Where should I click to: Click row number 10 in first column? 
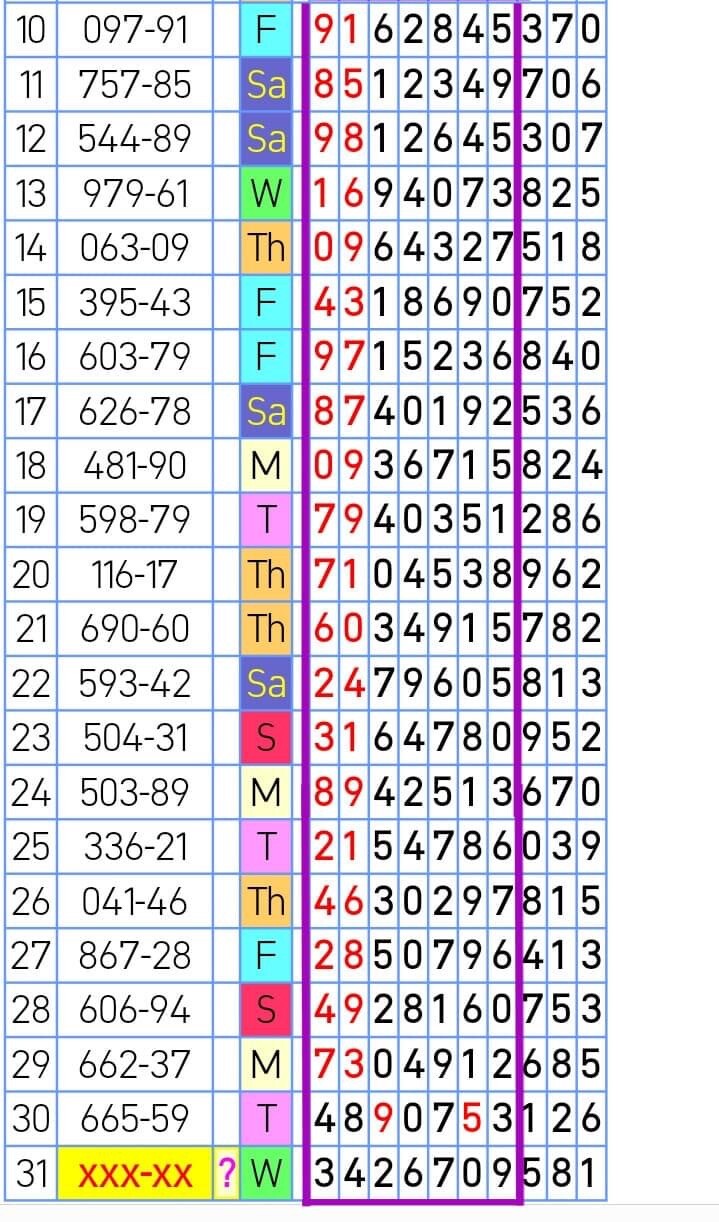click(32, 31)
